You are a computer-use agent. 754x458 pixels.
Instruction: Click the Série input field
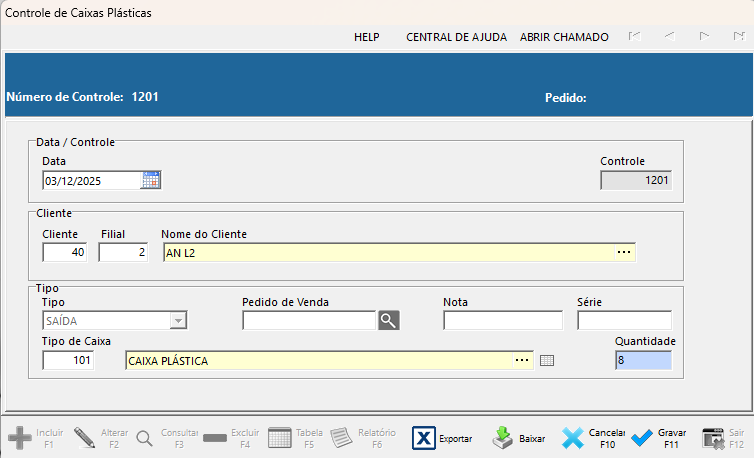(x=623, y=320)
